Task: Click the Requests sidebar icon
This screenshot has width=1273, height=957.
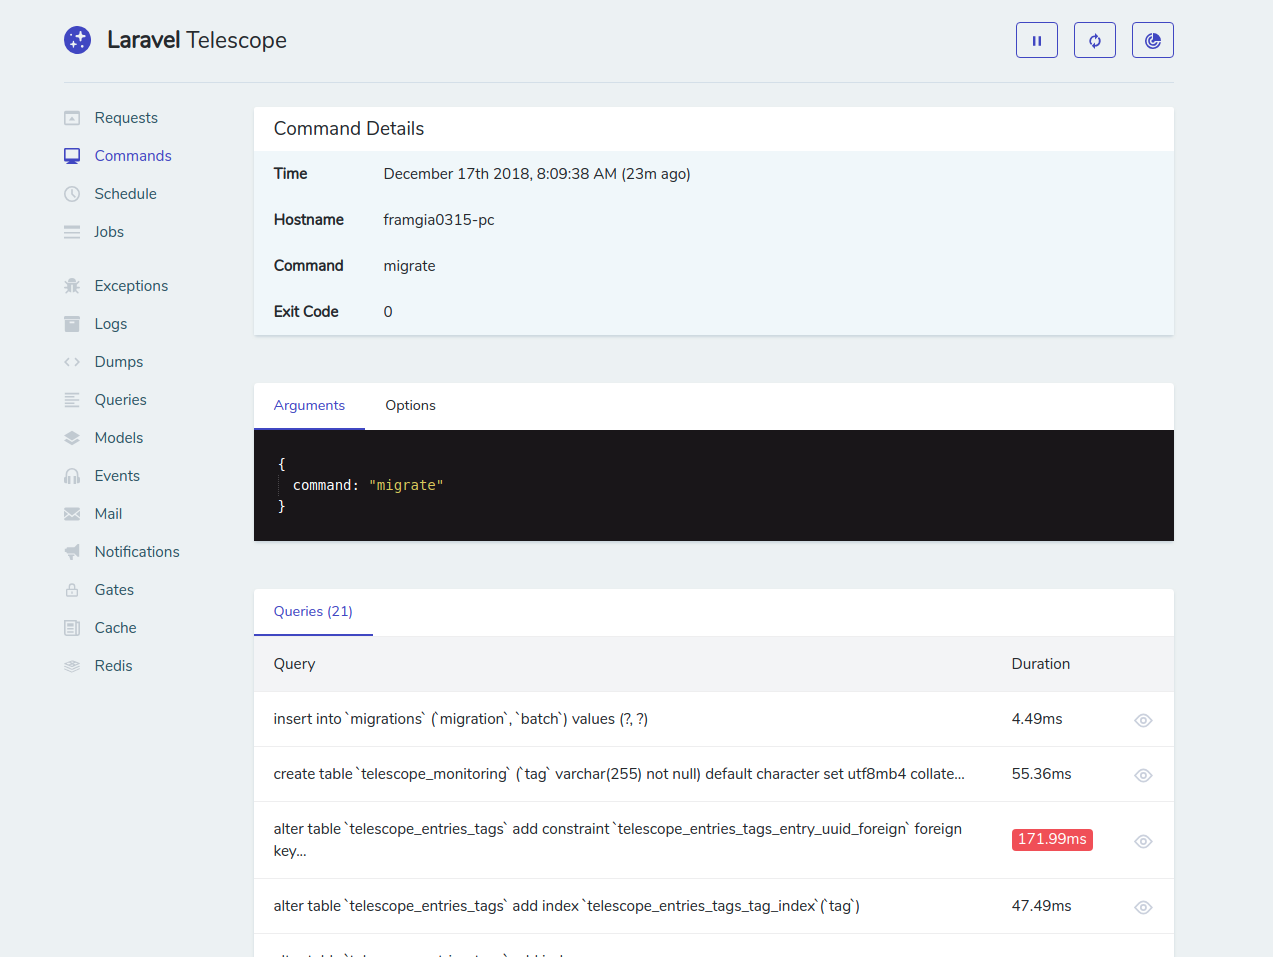Action: [x=72, y=118]
